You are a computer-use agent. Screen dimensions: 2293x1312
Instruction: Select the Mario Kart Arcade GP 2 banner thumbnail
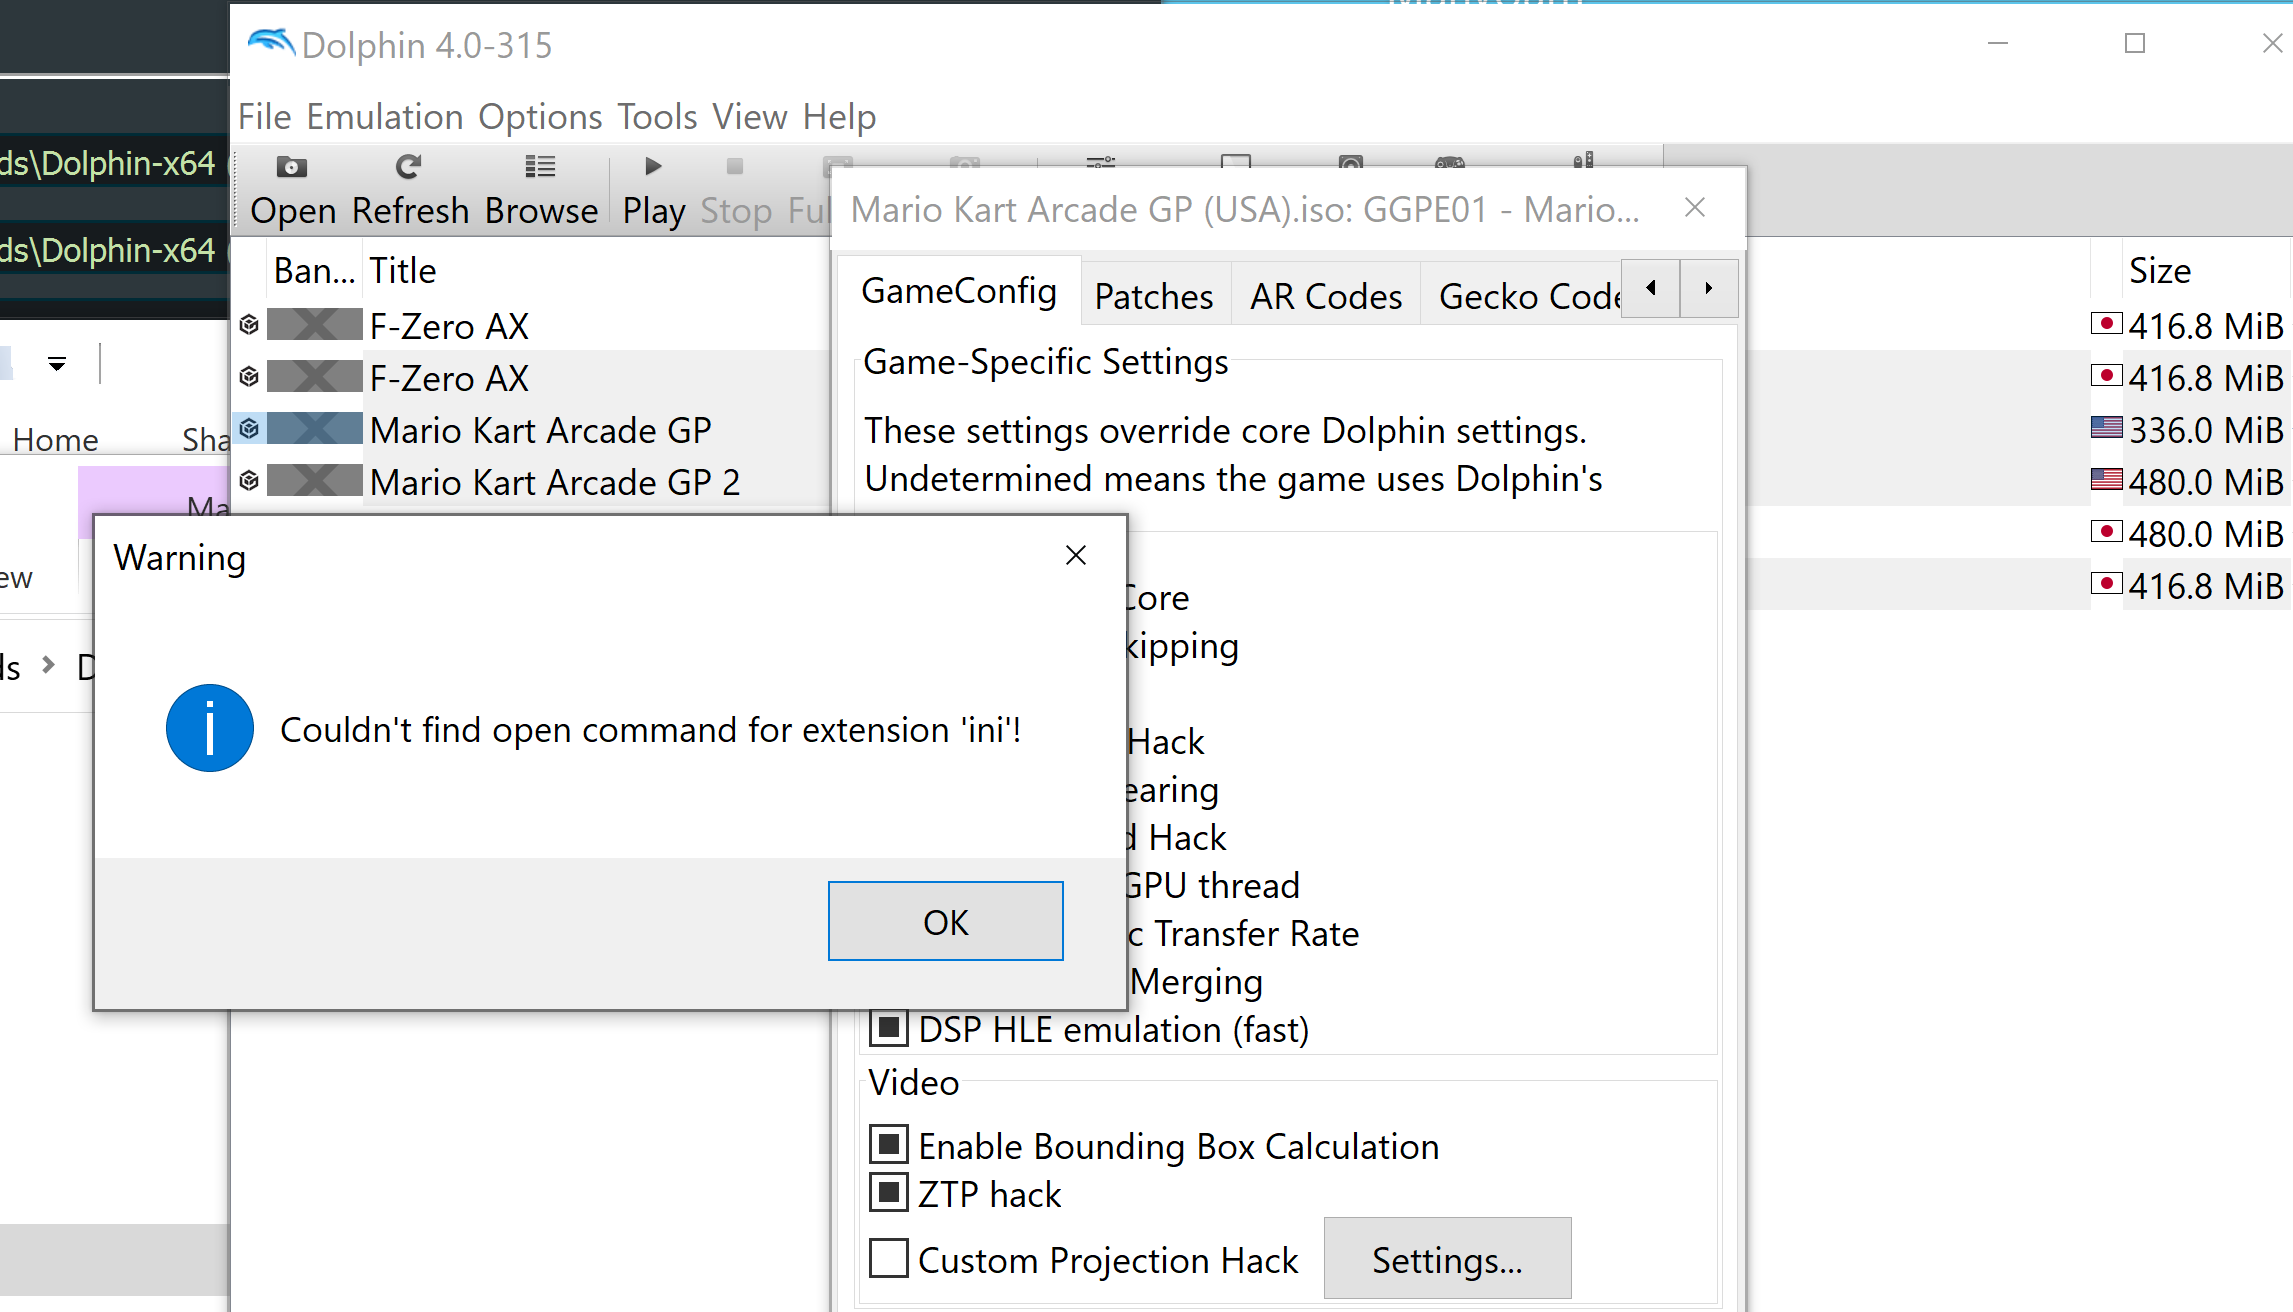315,481
